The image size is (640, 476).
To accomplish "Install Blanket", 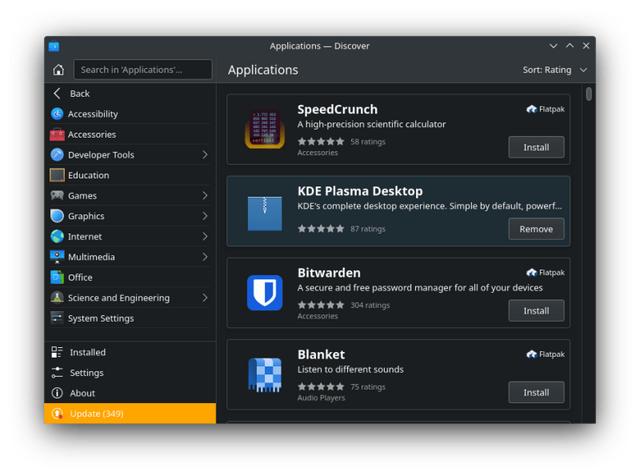I will pyautogui.click(x=536, y=392).
